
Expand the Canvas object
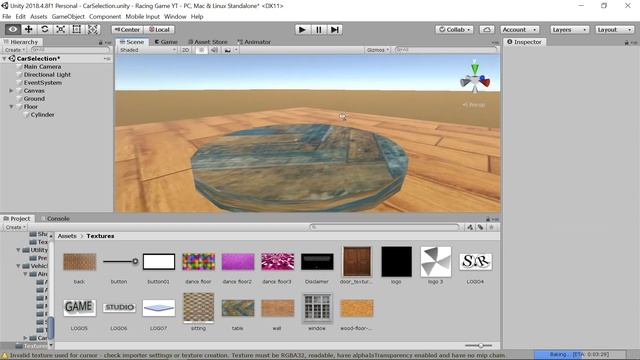pyautogui.click(x=11, y=91)
